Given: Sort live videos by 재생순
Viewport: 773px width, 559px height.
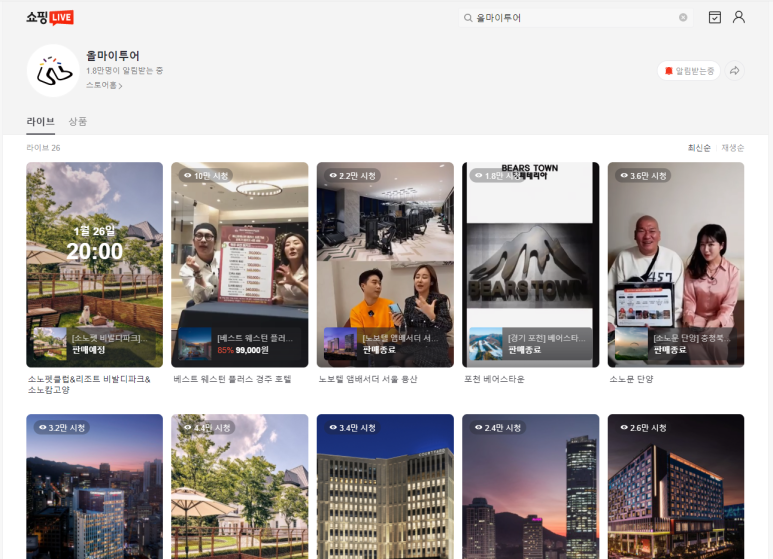Looking at the screenshot, I should (x=733, y=148).
